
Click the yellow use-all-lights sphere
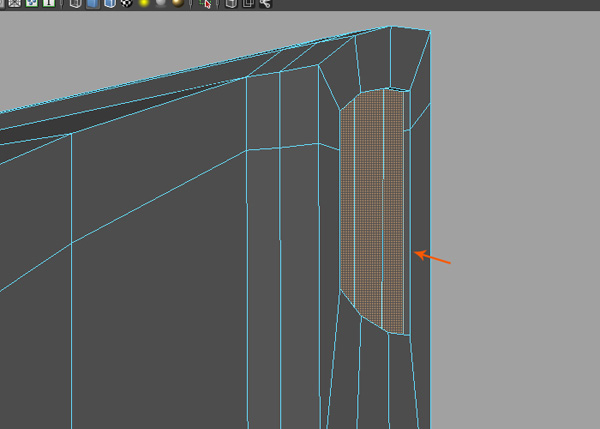143,4
